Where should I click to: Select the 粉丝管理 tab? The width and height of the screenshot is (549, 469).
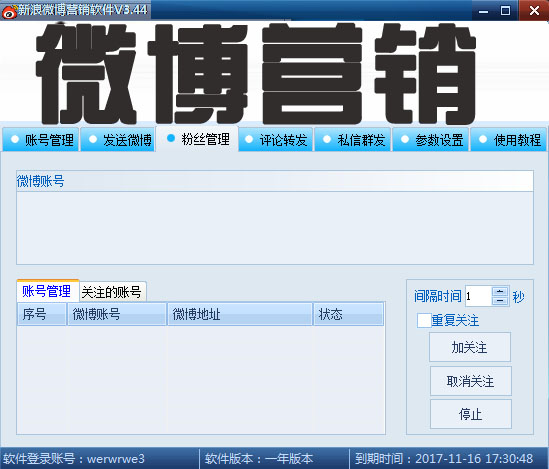(x=197, y=139)
